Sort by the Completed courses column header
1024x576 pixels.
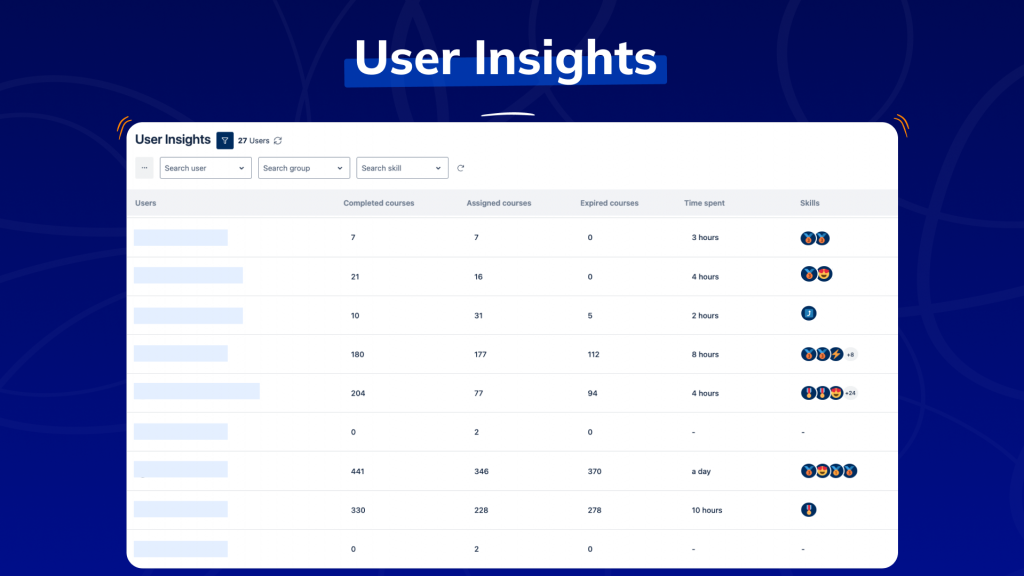(x=378, y=203)
